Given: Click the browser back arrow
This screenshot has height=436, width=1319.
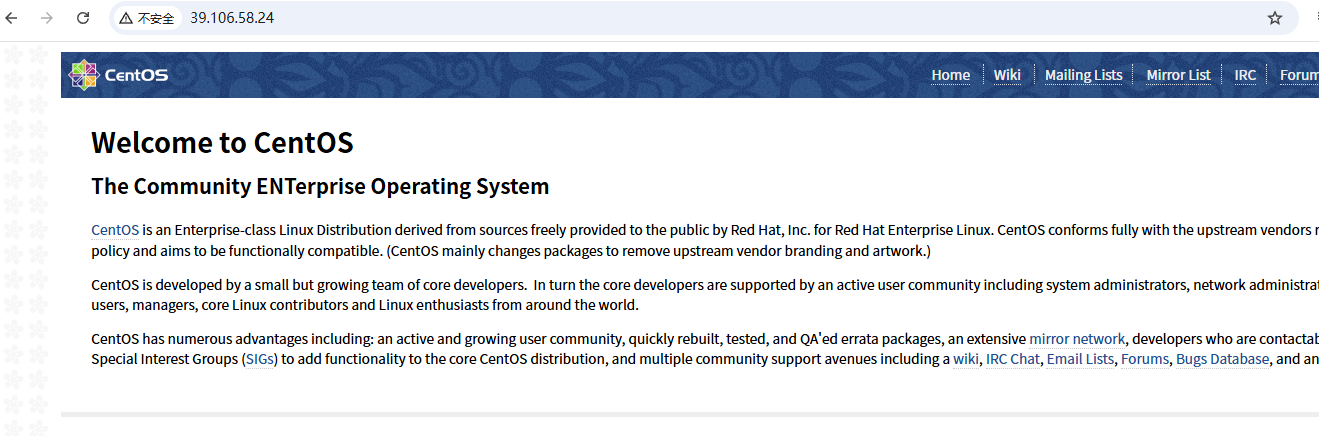Looking at the screenshot, I should (12, 18).
